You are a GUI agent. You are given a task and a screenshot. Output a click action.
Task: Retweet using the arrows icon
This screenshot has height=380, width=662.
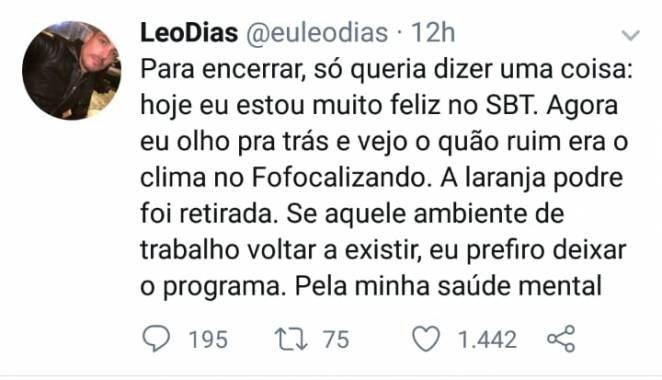(x=290, y=339)
